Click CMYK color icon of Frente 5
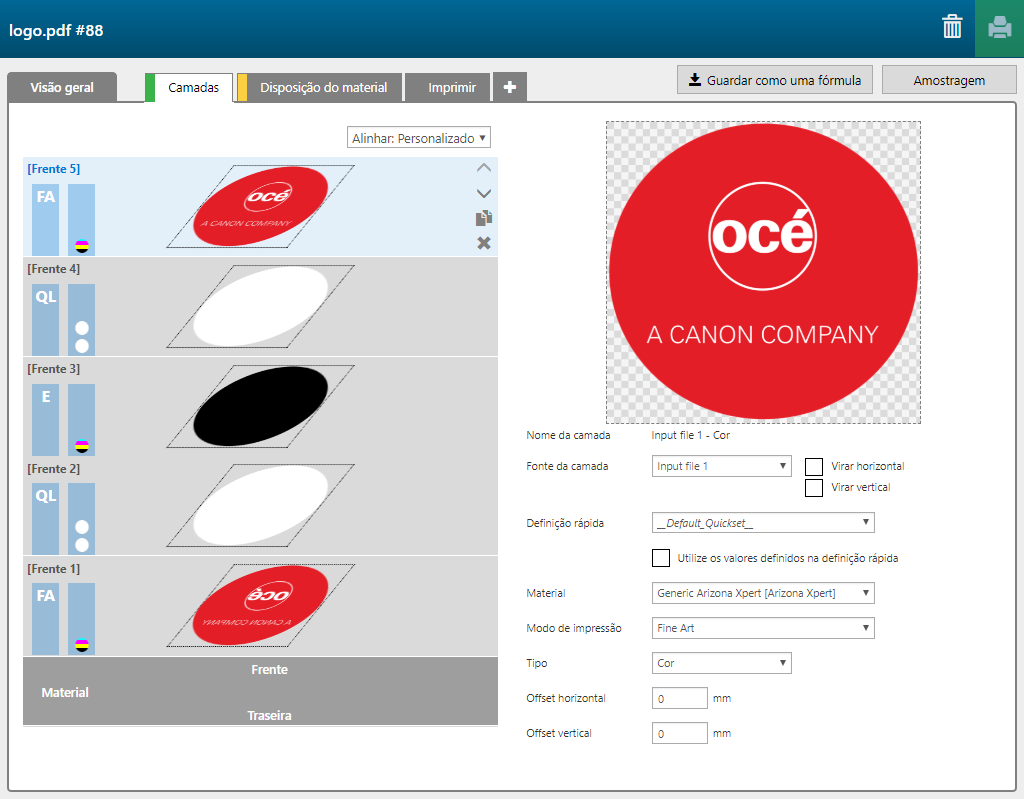This screenshot has height=799, width=1024. [x=82, y=246]
